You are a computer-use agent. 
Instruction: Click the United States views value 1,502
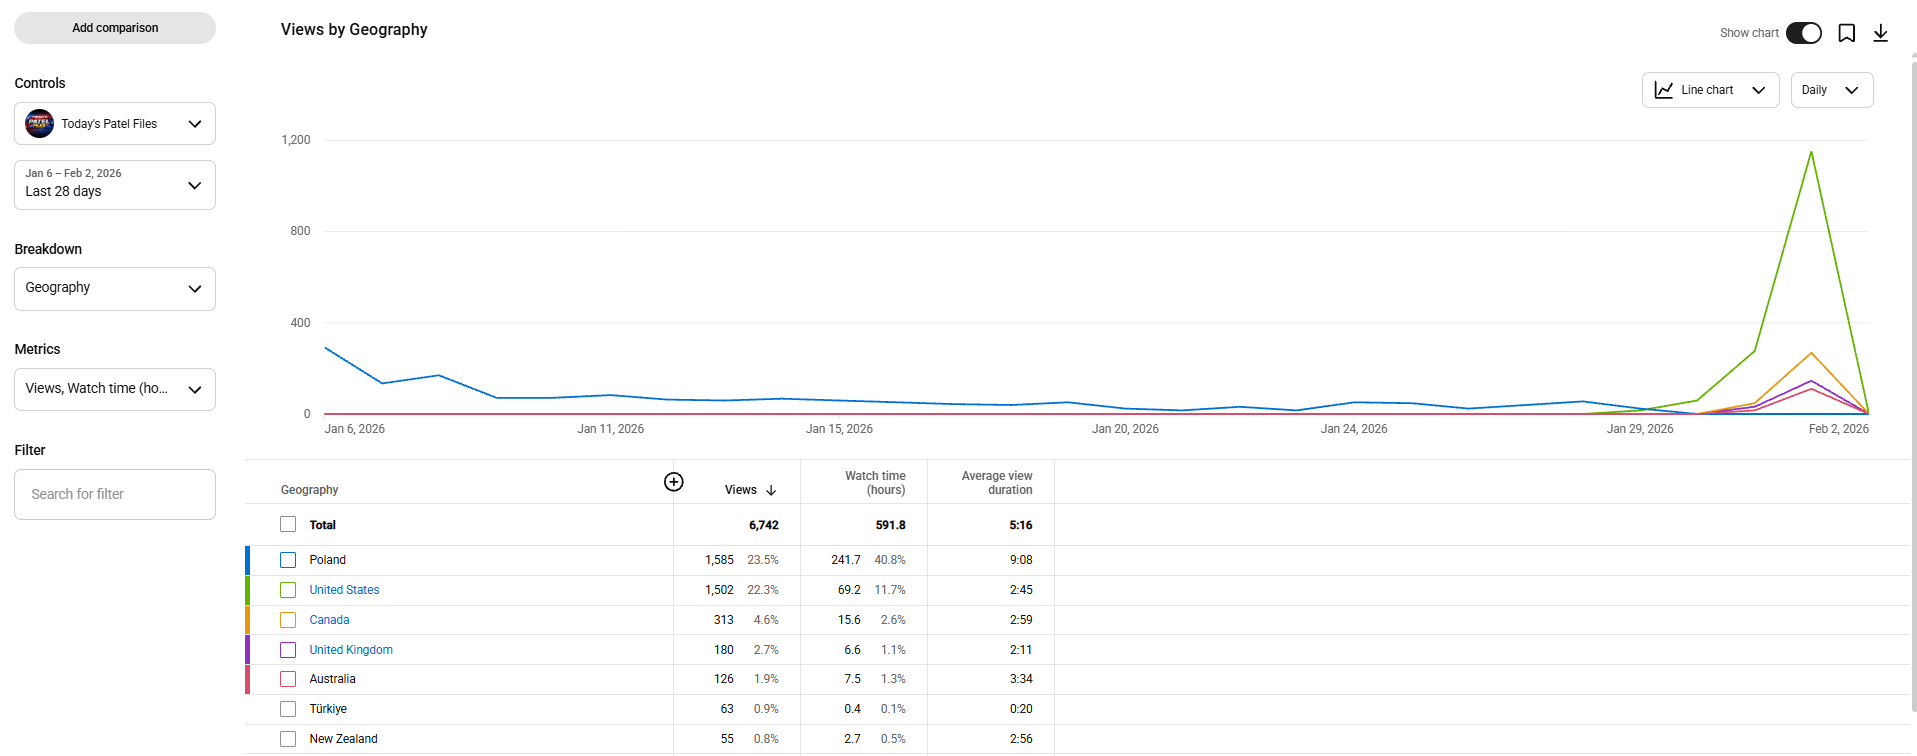719,590
